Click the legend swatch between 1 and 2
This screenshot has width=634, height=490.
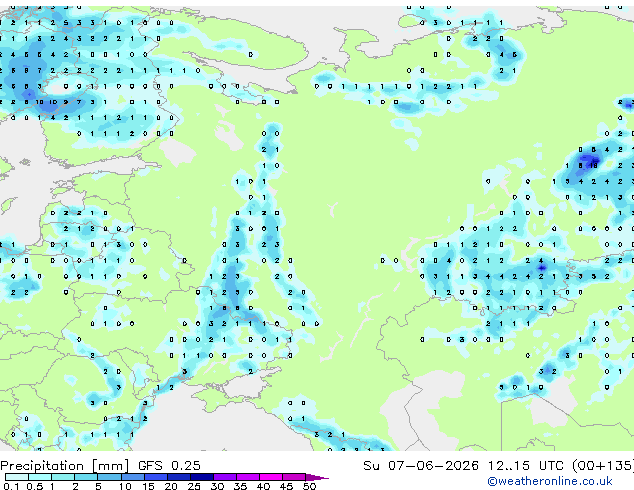tap(63, 477)
